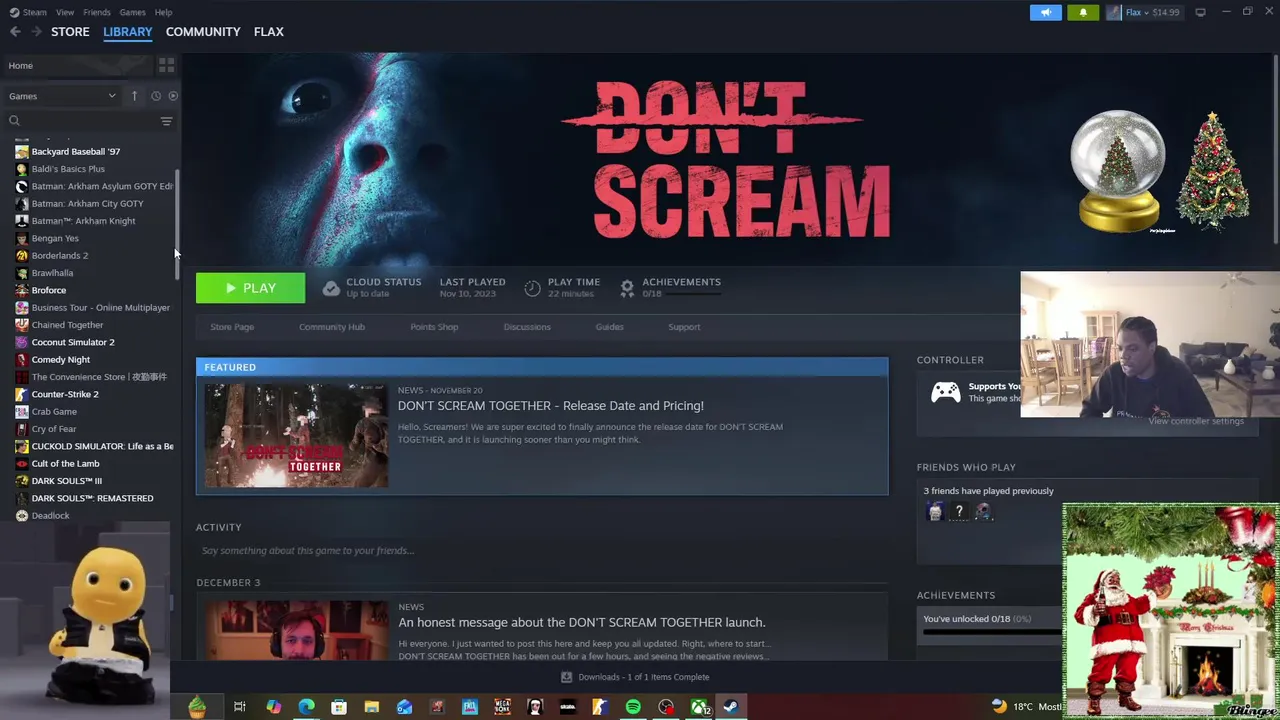Open the Community Hub link
The height and width of the screenshot is (720, 1280).
(x=332, y=327)
